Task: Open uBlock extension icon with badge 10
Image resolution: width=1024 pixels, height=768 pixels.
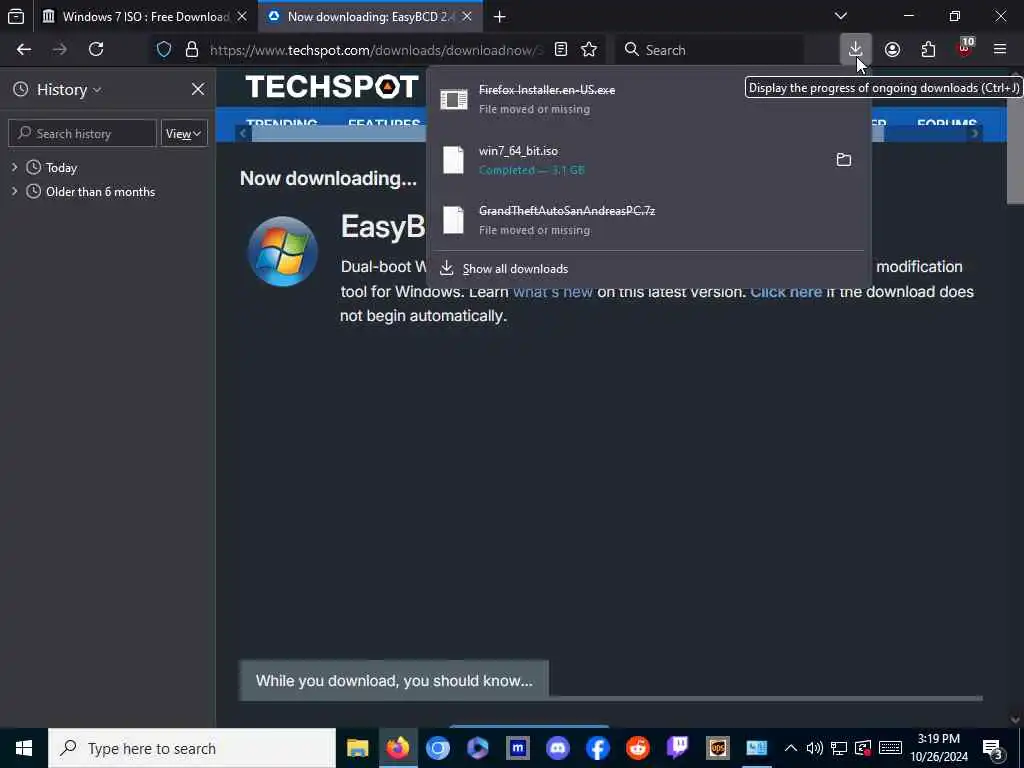Action: click(965, 49)
